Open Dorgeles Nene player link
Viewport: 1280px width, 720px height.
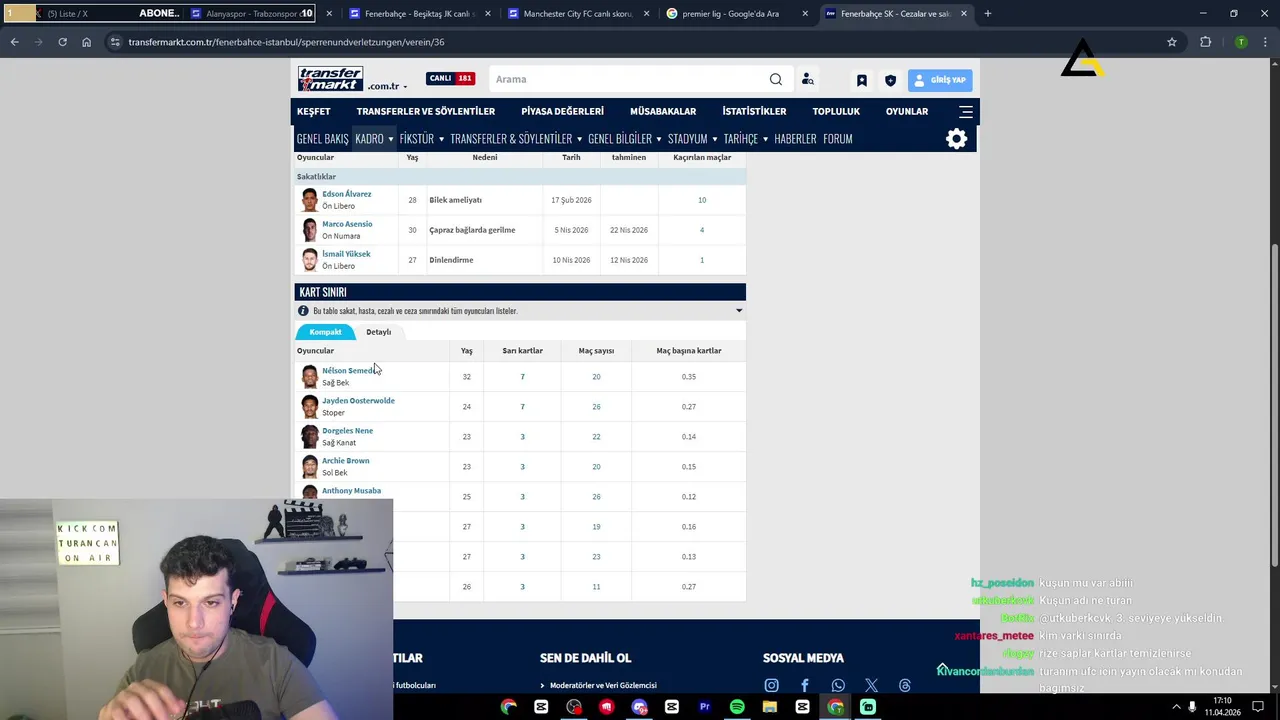pos(347,431)
